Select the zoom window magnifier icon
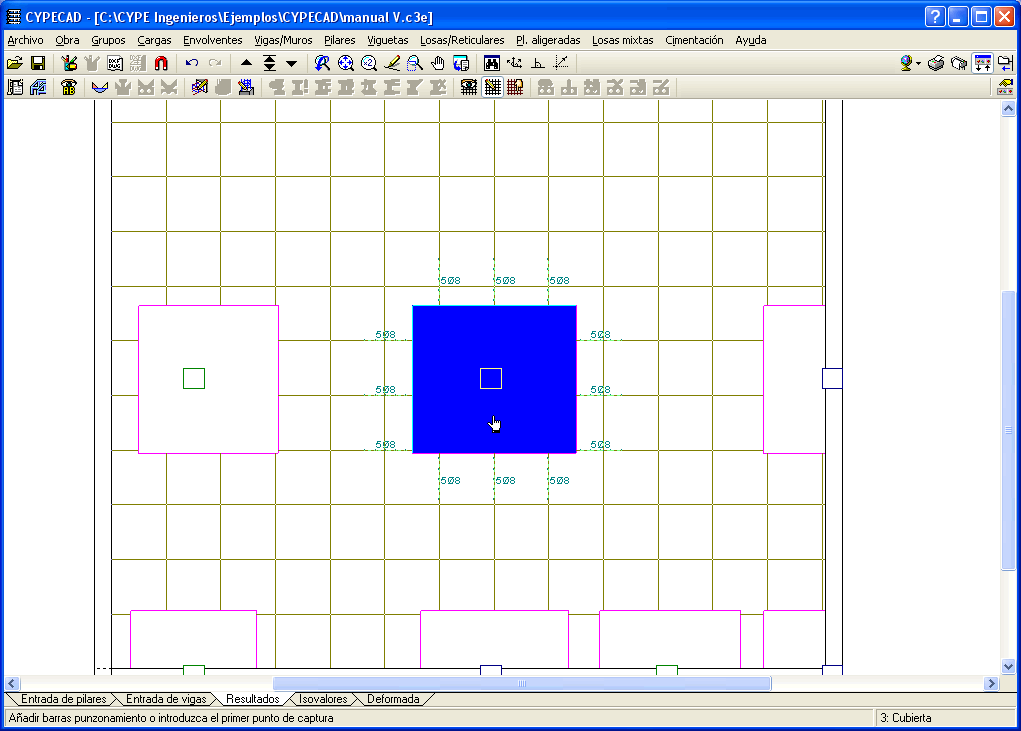This screenshot has width=1021, height=731. click(415, 63)
